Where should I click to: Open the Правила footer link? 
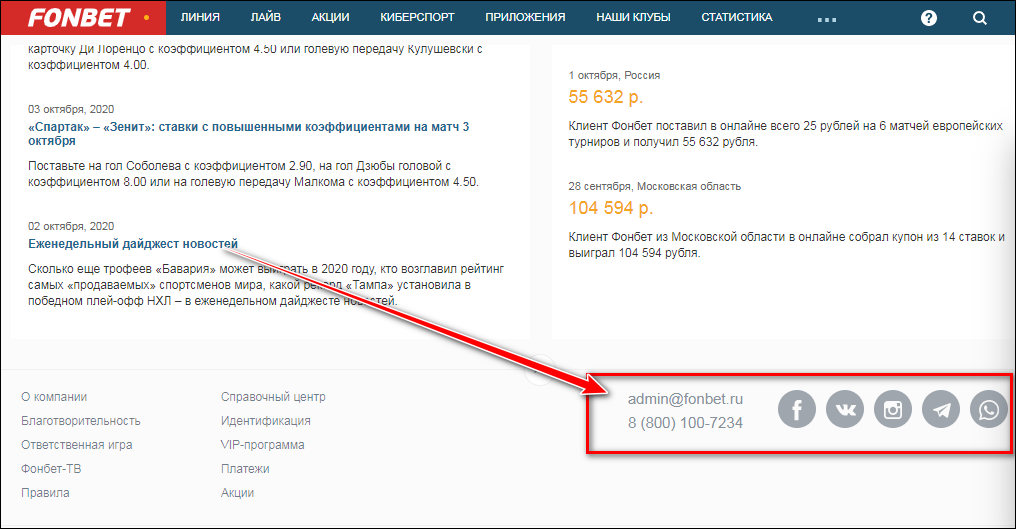pos(45,493)
